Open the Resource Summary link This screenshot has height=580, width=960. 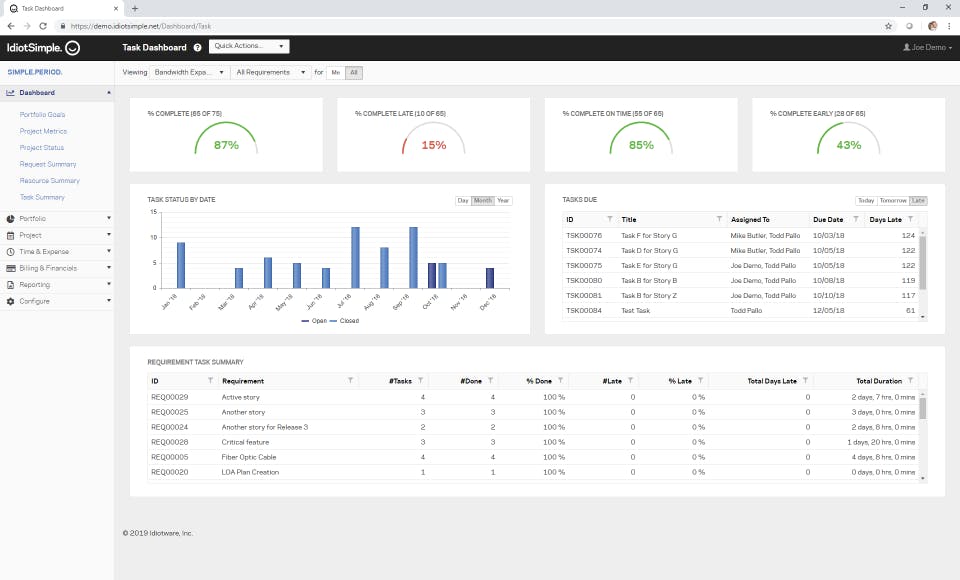point(49,181)
